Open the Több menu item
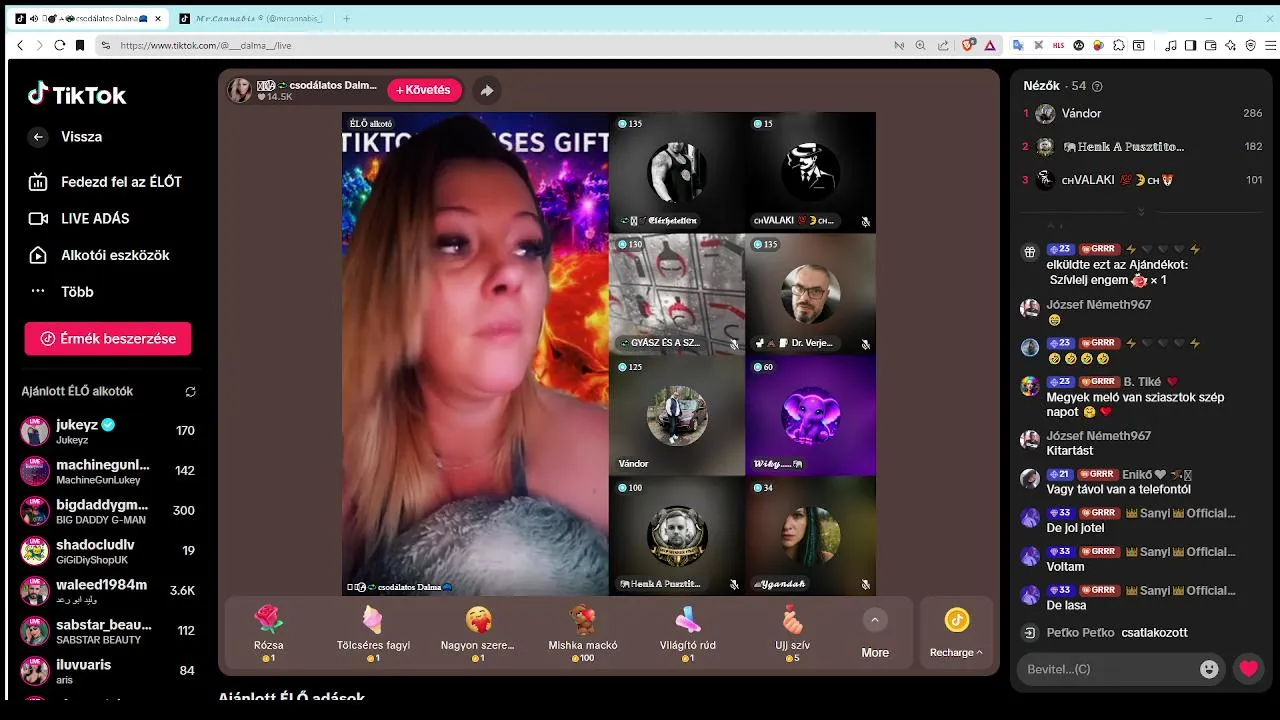The width and height of the screenshot is (1280, 720). (x=62, y=292)
